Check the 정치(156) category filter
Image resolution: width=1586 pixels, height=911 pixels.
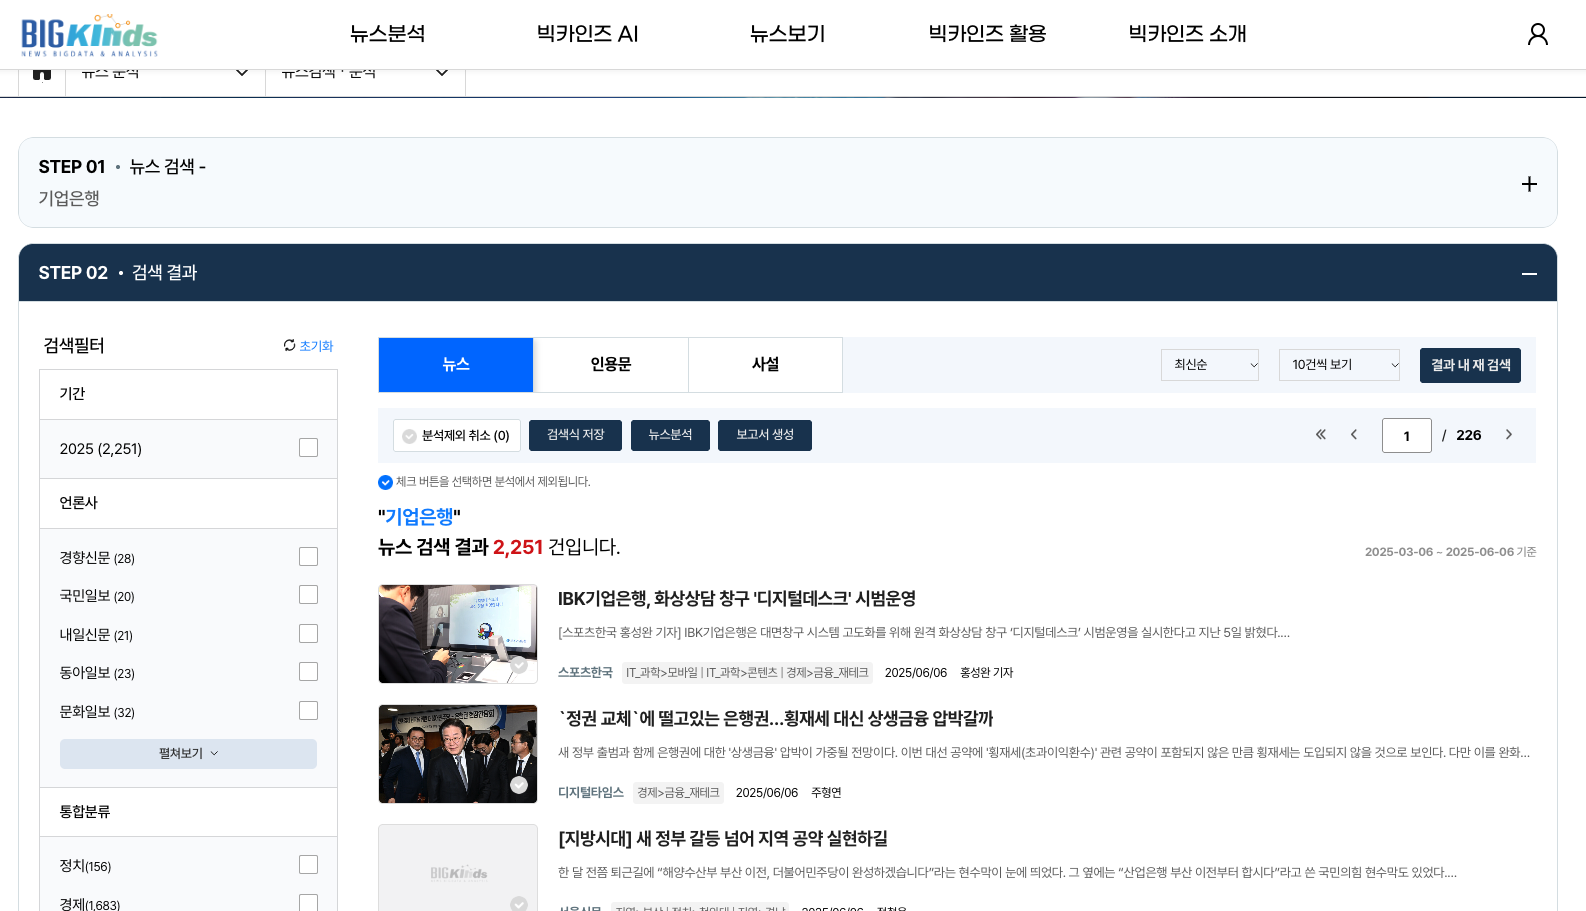[308, 865]
